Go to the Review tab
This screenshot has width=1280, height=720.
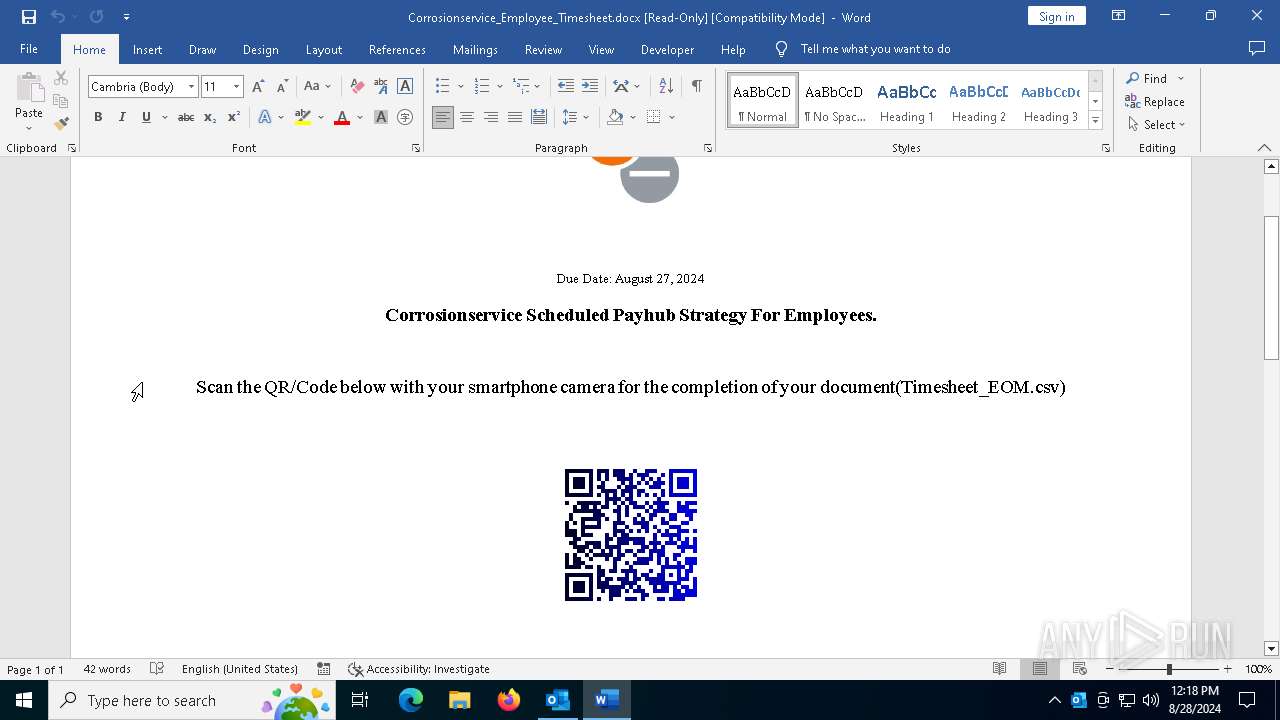click(x=543, y=49)
